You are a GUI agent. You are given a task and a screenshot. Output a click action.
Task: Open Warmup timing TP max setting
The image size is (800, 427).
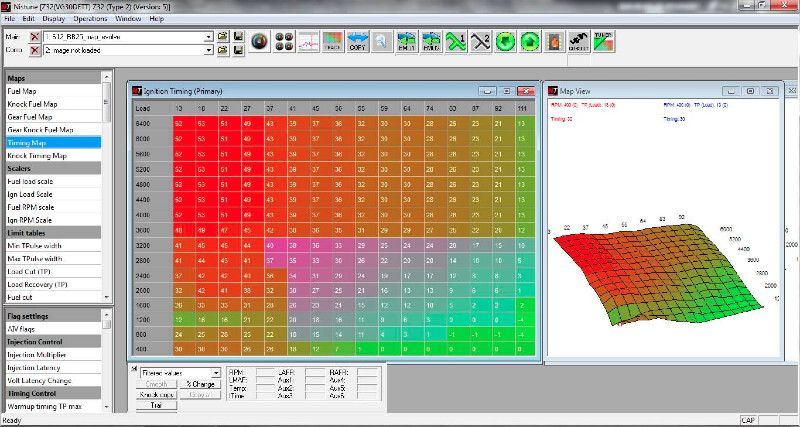click(53, 407)
